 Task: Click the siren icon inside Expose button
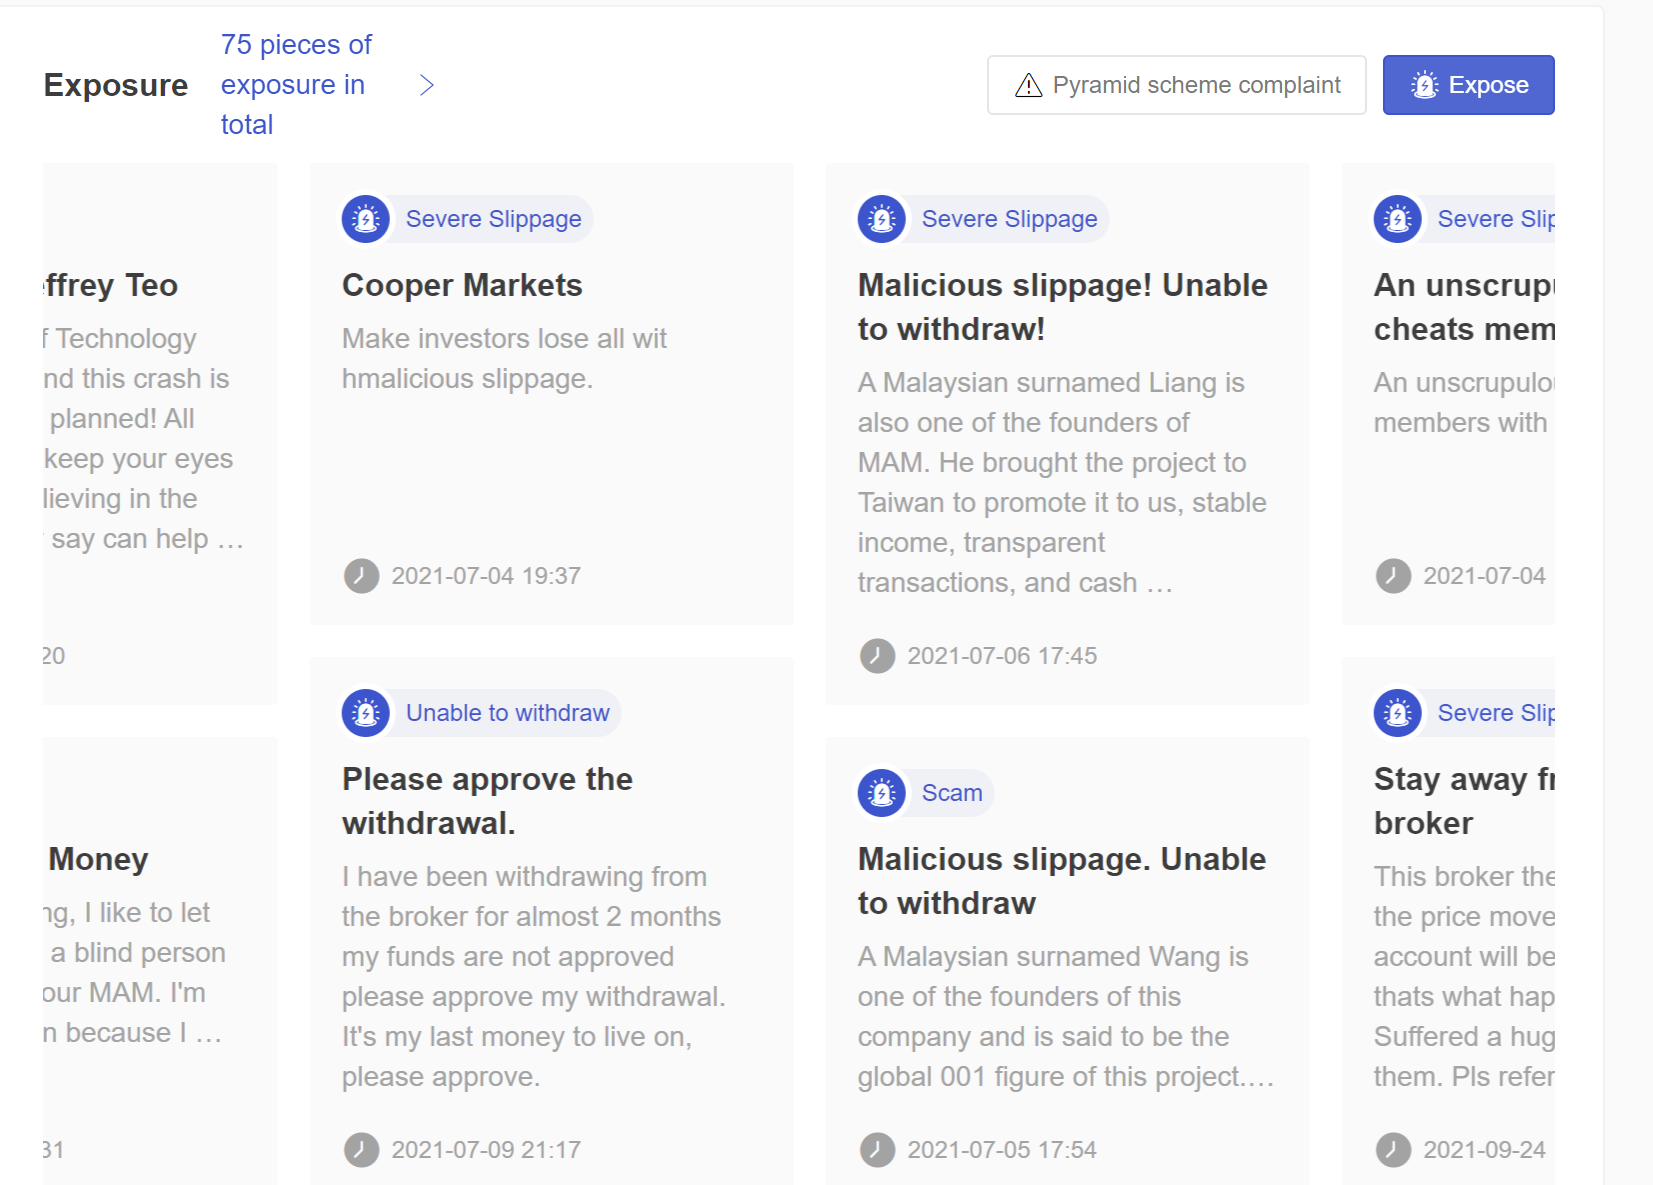[1424, 85]
